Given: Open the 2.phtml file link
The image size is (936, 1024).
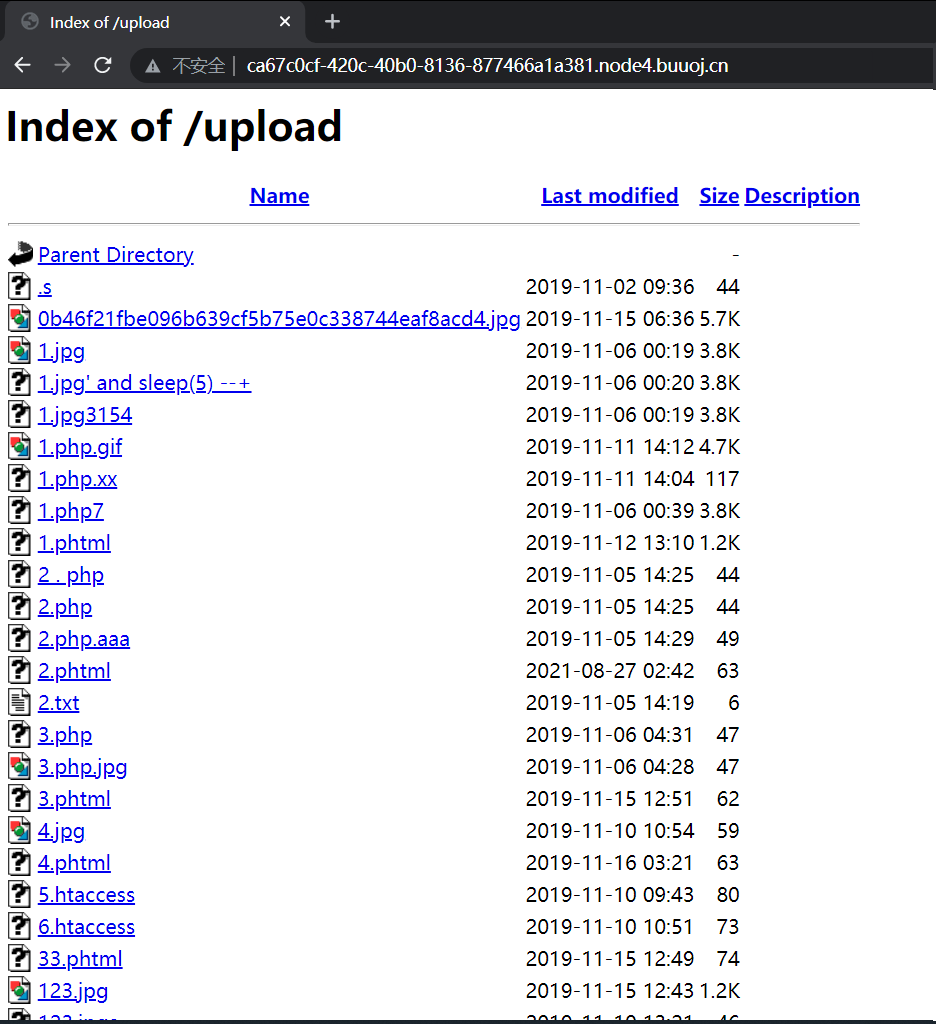Looking at the screenshot, I should point(74,671).
